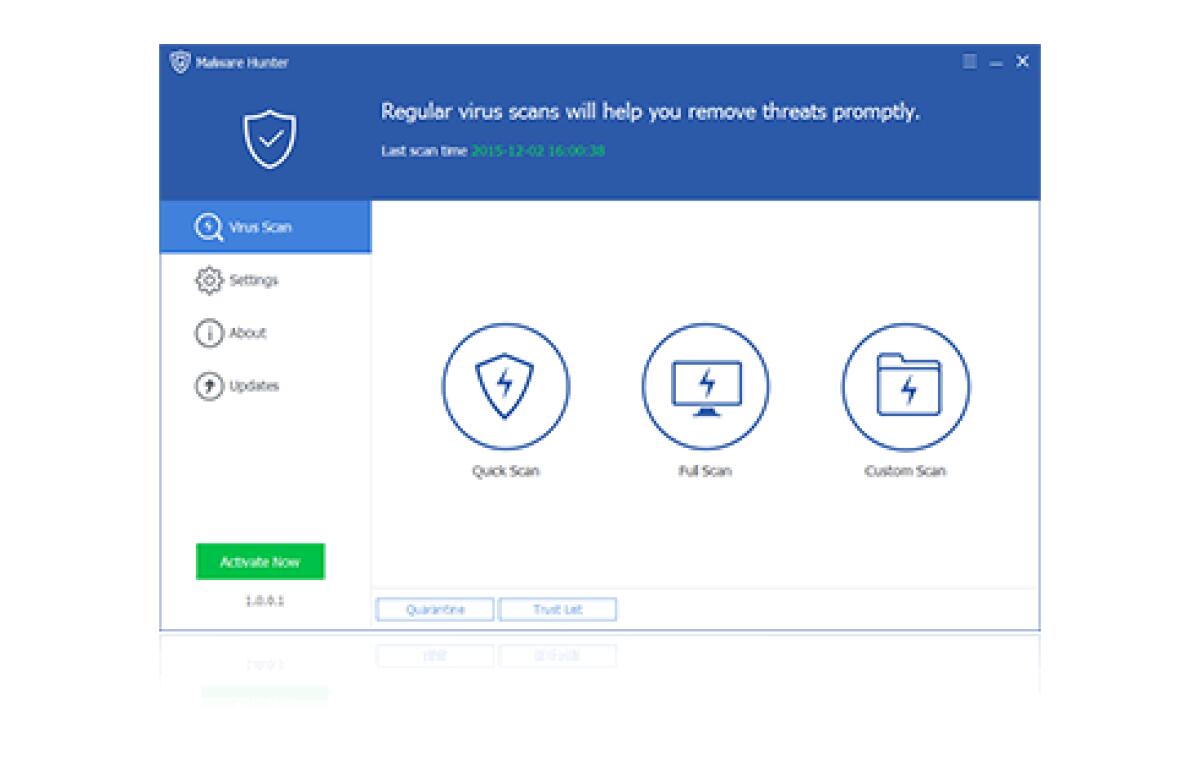Open Settings via the gear icon

tap(208, 281)
